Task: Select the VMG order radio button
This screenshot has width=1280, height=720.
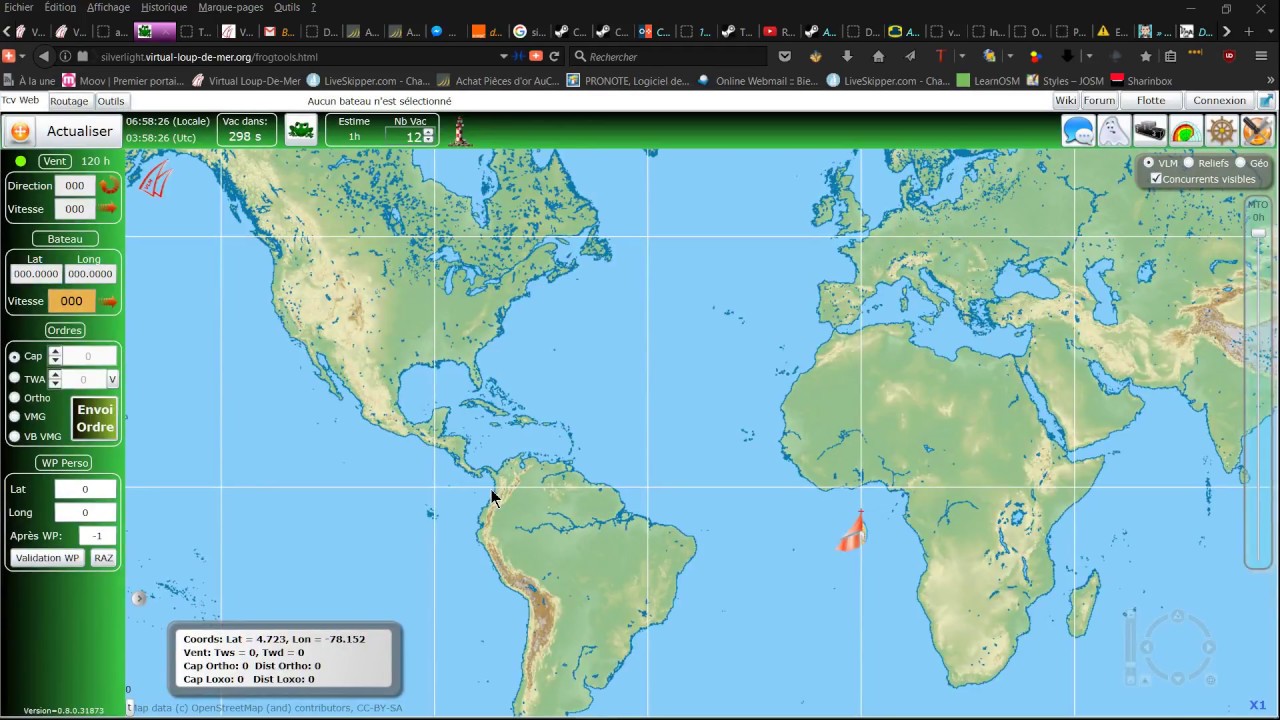Action: tap(15, 416)
